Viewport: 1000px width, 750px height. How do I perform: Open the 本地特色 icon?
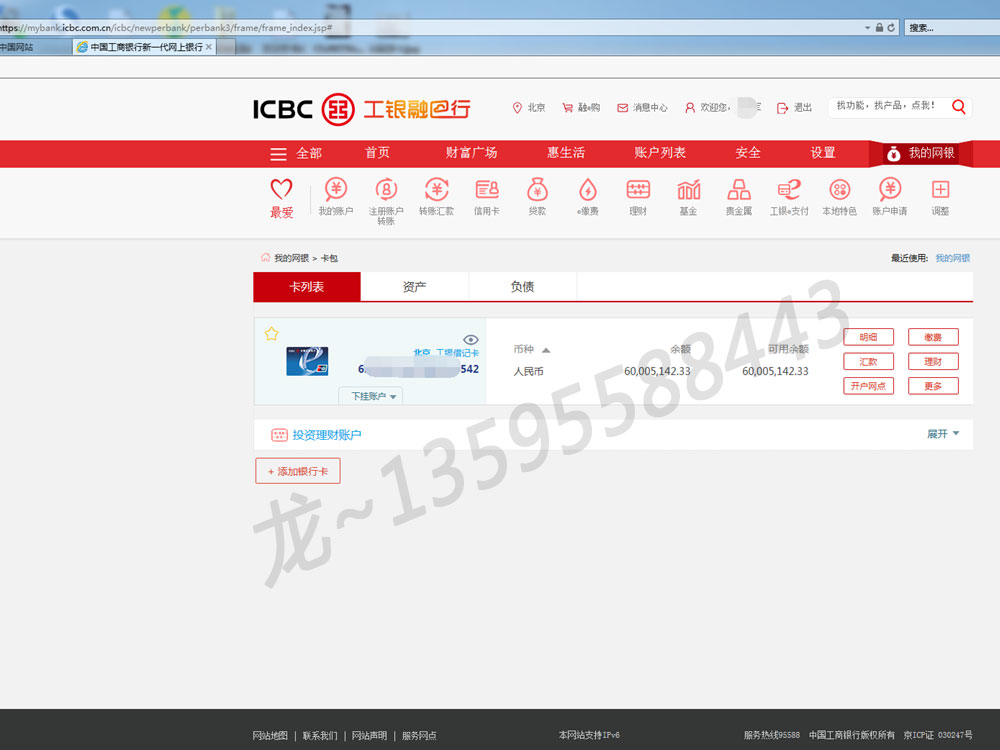(x=839, y=189)
